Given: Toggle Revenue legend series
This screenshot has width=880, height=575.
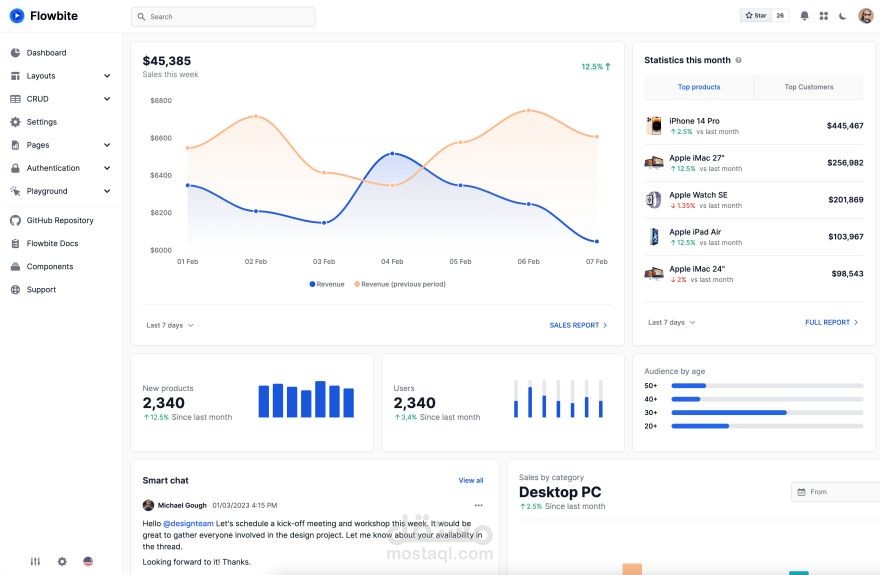Looking at the screenshot, I should tap(327, 284).
